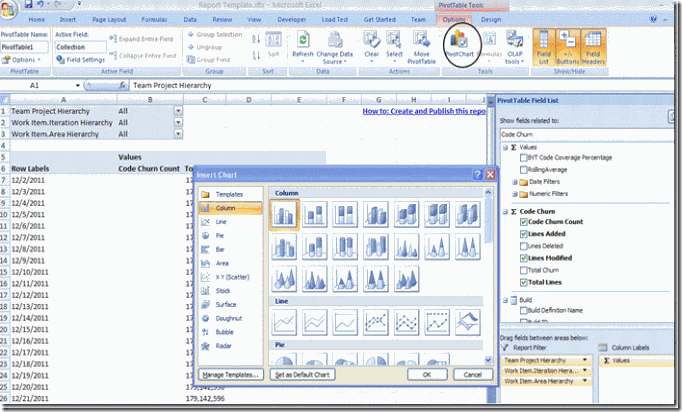Switch to the Page Layout tab
The image size is (682, 412).
[109, 20]
